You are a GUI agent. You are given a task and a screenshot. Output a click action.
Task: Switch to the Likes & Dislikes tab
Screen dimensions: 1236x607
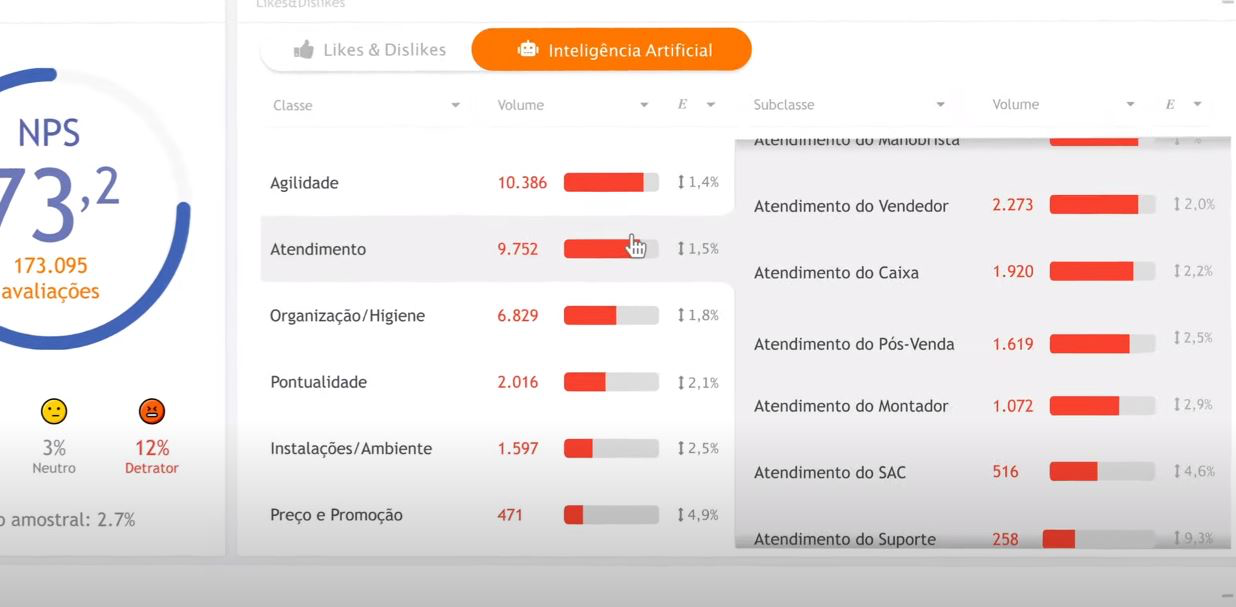coord(369,49)
